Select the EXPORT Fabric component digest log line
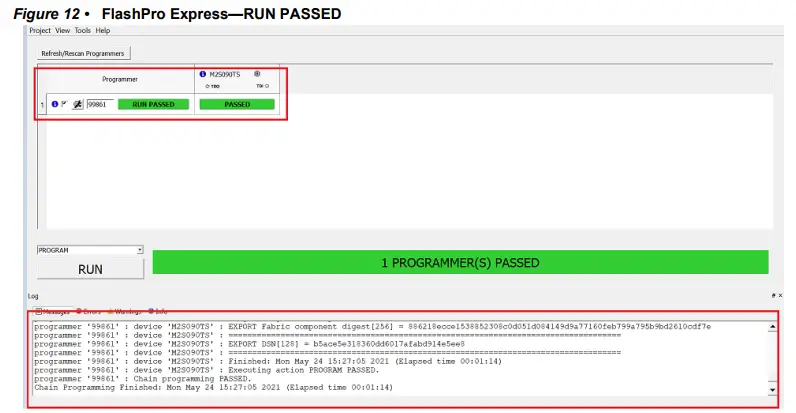This screenshot has height=413, width=796. coord(373,327)
